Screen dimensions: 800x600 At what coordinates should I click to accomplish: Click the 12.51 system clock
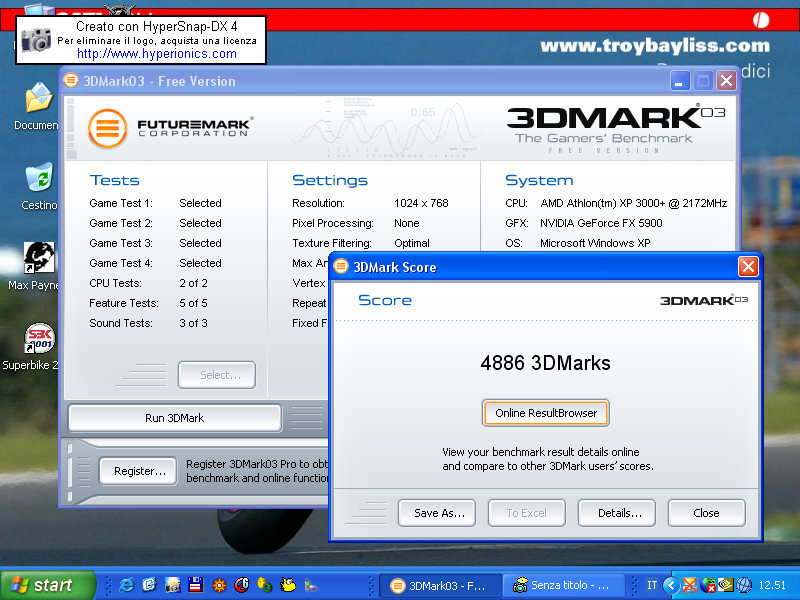772,585
